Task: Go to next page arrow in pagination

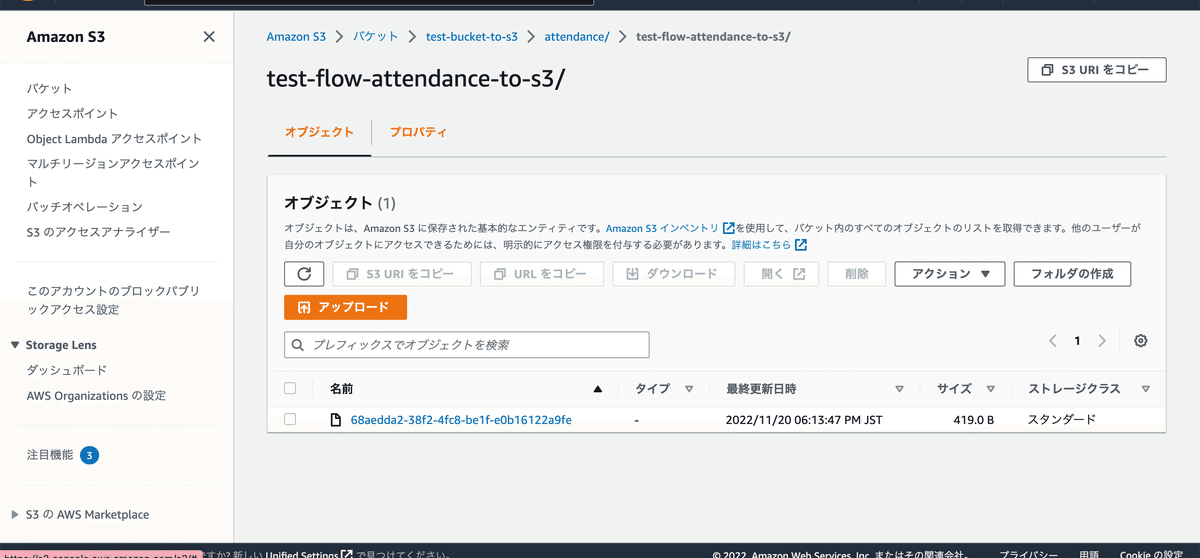Action: tap(1102, 341)
